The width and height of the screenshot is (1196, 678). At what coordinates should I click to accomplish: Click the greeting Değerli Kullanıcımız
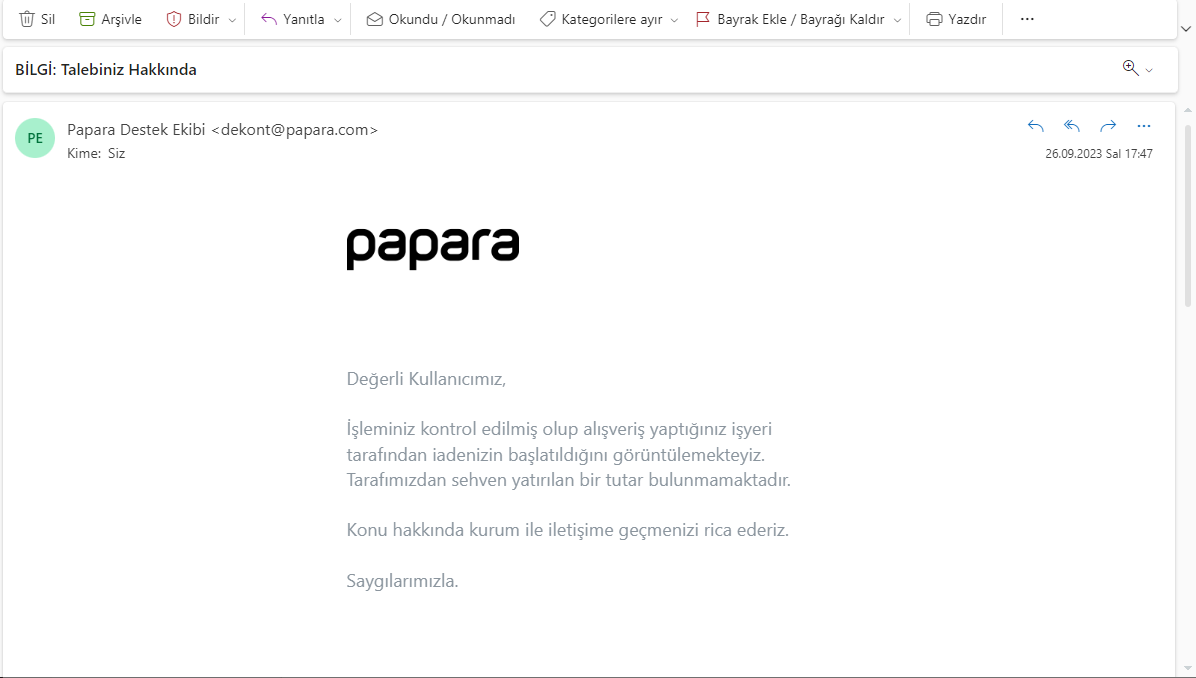(426, 379)
